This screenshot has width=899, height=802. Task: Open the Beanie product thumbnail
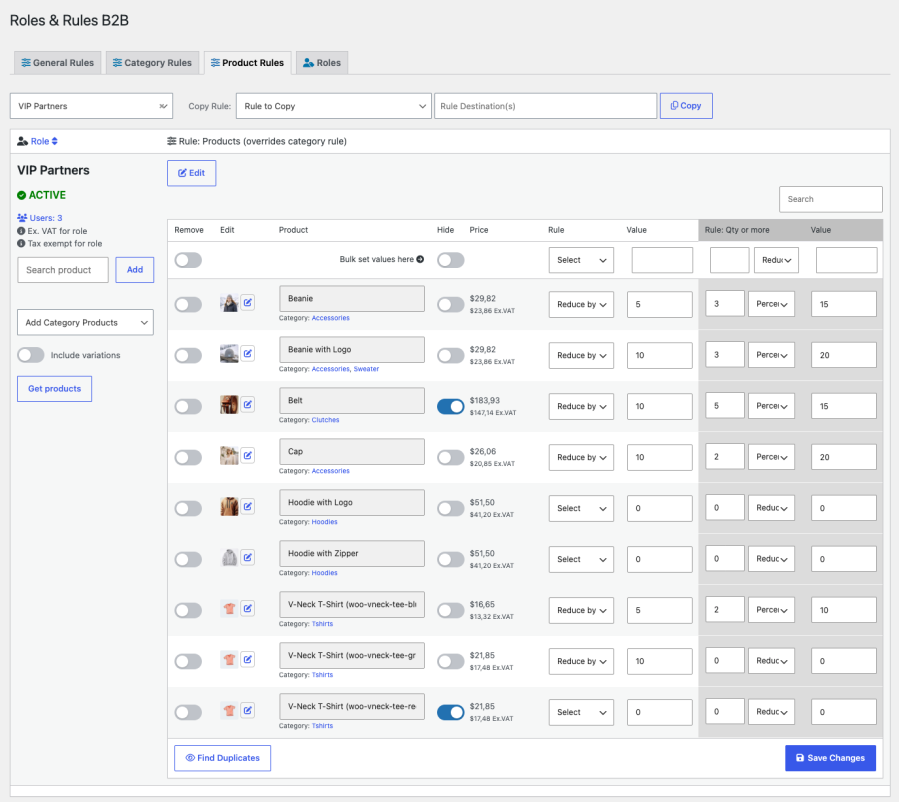click(x=229, y=303)
